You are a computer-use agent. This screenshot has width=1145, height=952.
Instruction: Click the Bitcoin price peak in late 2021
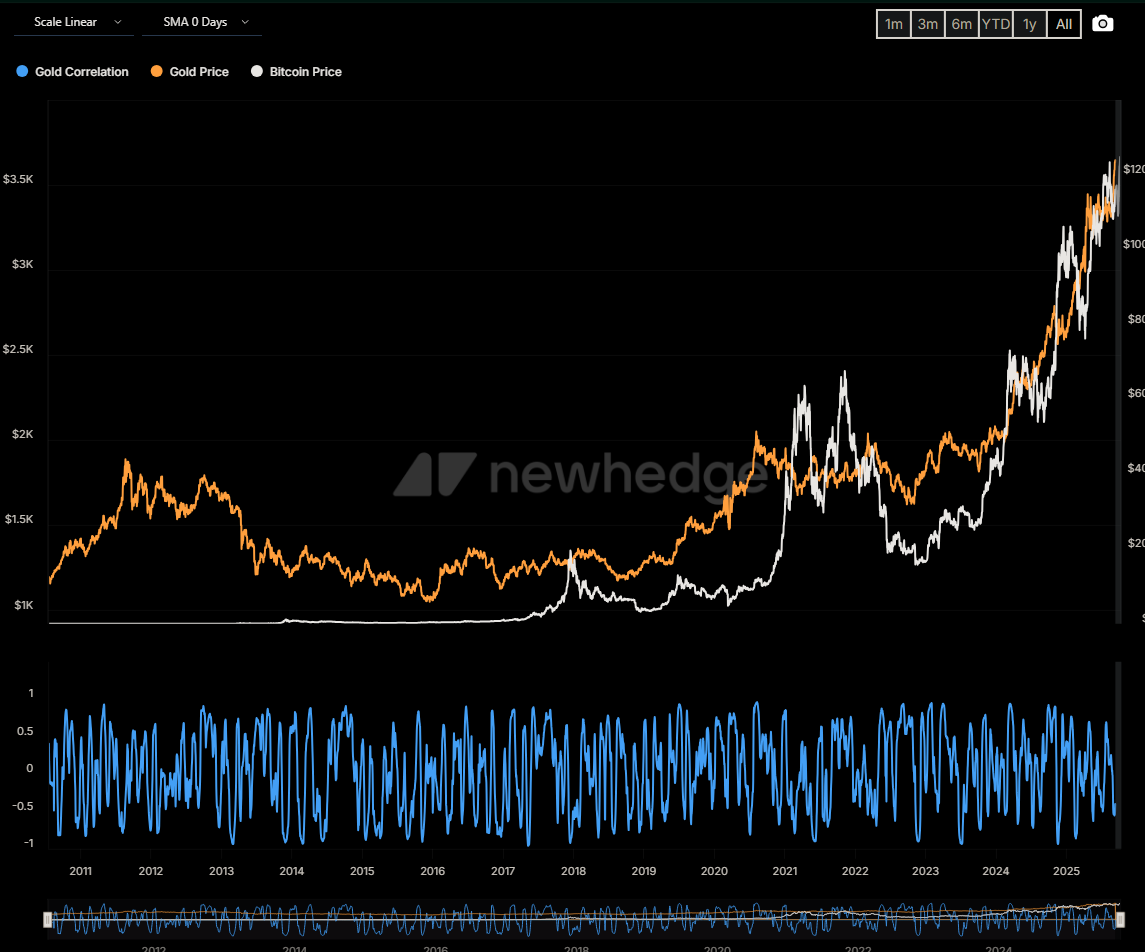[x=845, y=373]
